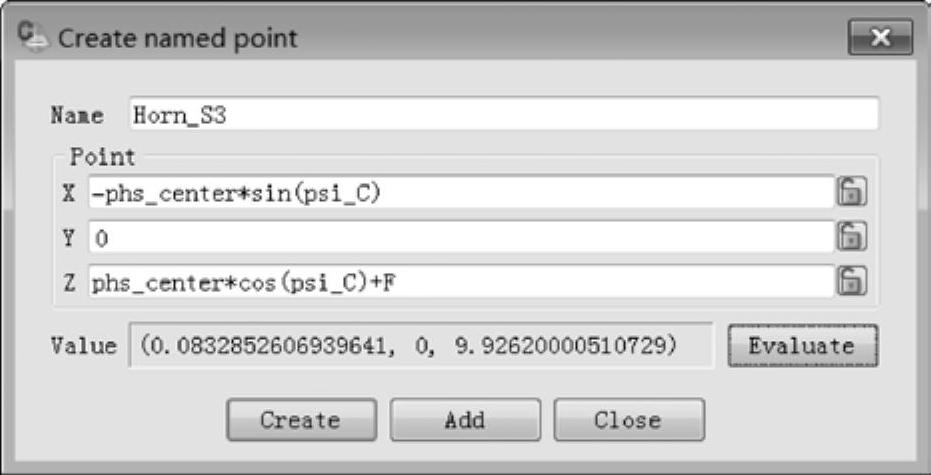
Task: Close the dialog with the title bar X
Action: (881, 37)
